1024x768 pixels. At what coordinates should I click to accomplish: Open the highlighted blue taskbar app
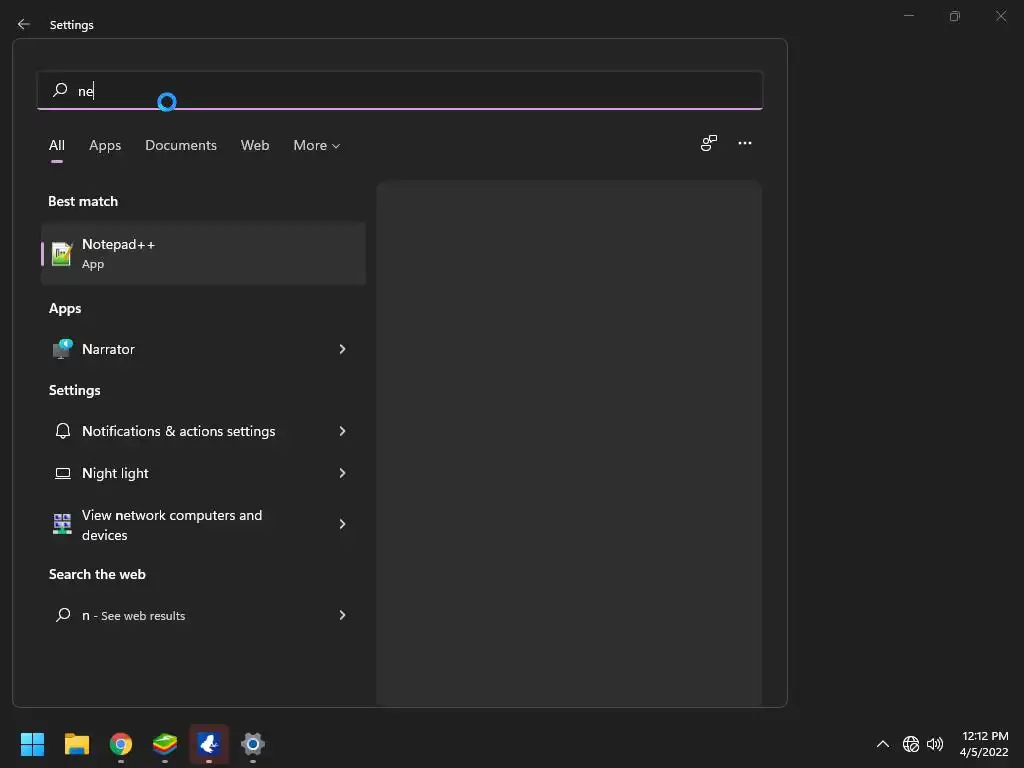pos(209,744)
